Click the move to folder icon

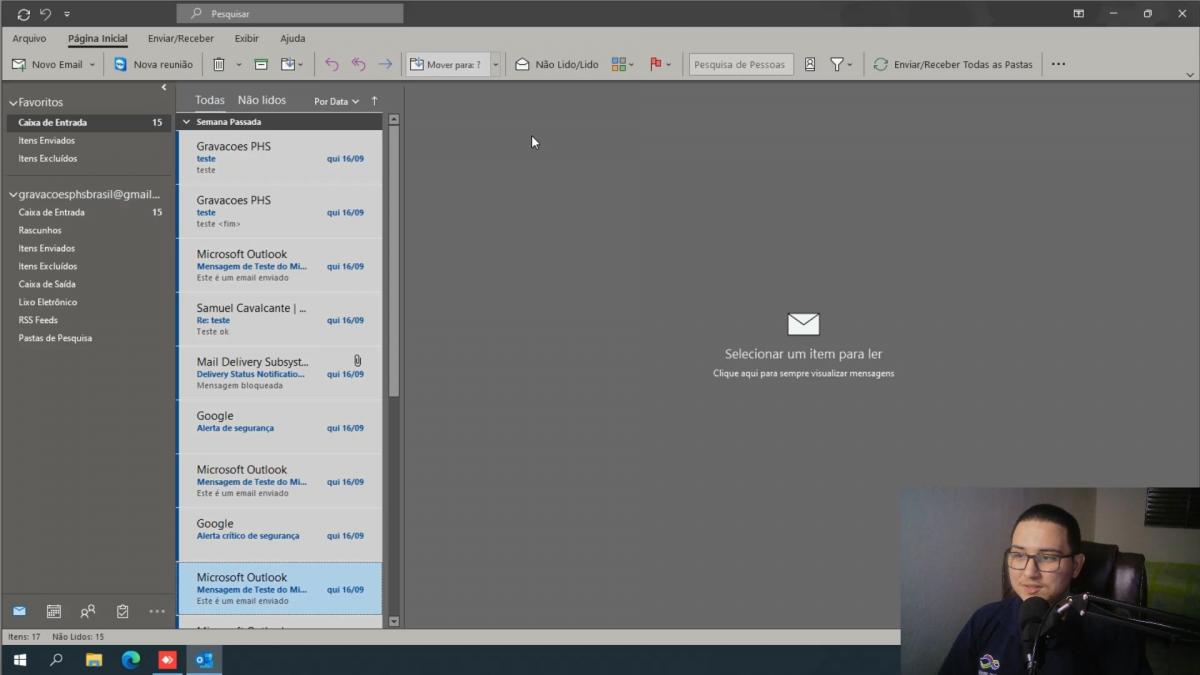pyautogui.click(x=292, y=64)
